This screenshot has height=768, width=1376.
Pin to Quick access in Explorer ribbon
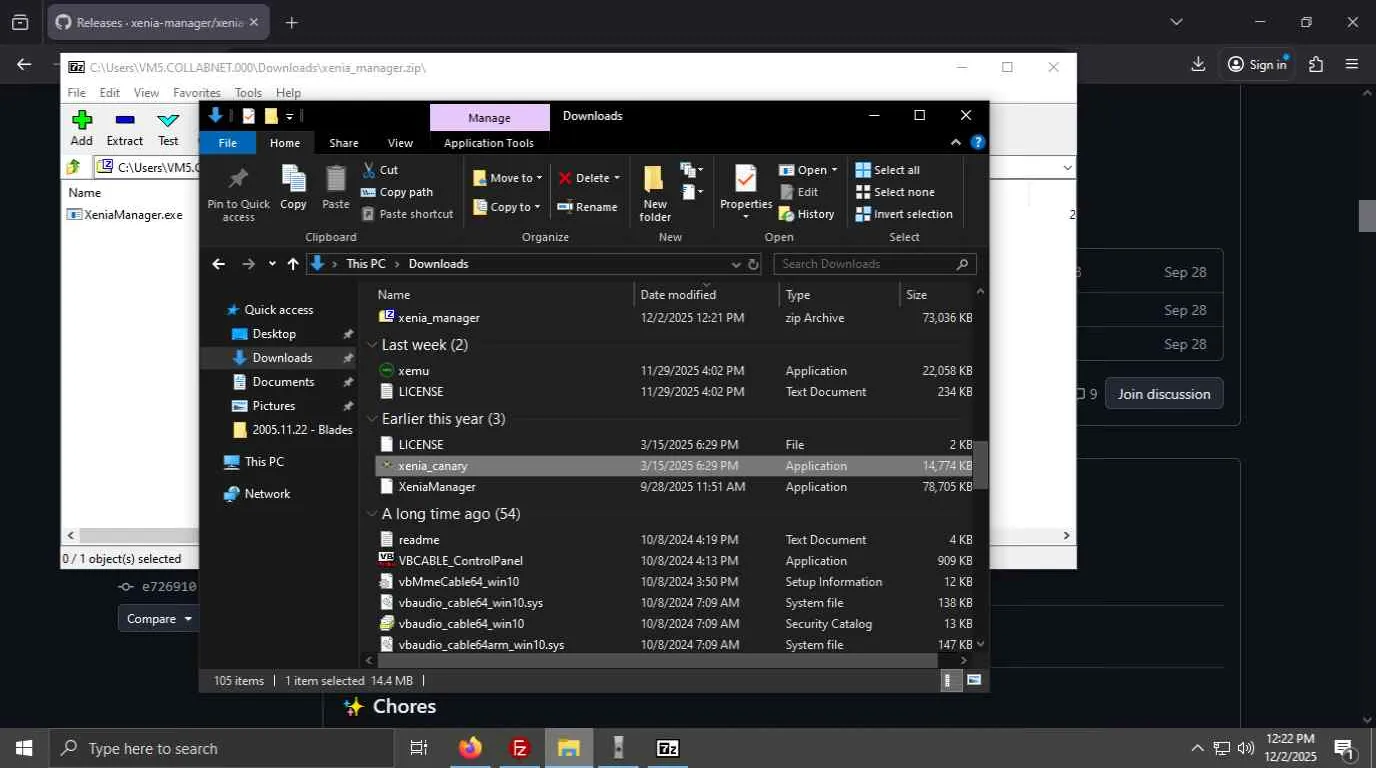pos(238,194)
